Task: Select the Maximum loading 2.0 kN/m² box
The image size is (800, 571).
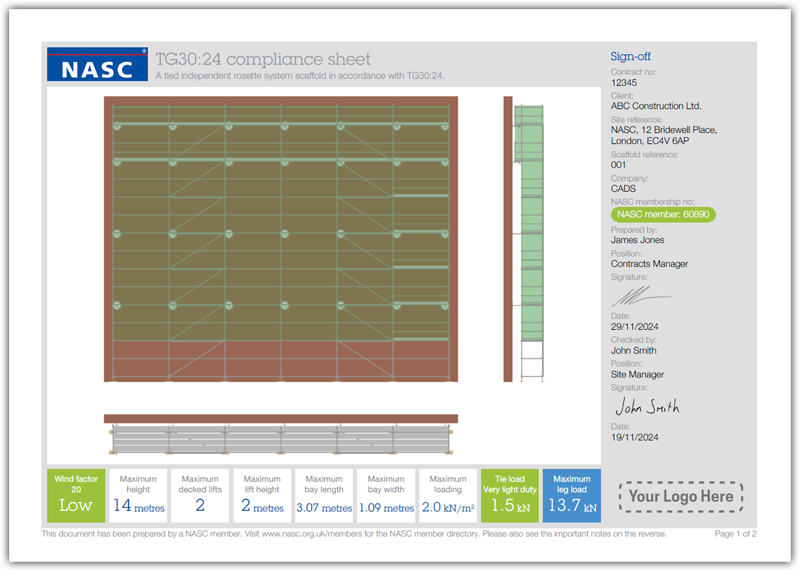Action: tap(447, 496)
